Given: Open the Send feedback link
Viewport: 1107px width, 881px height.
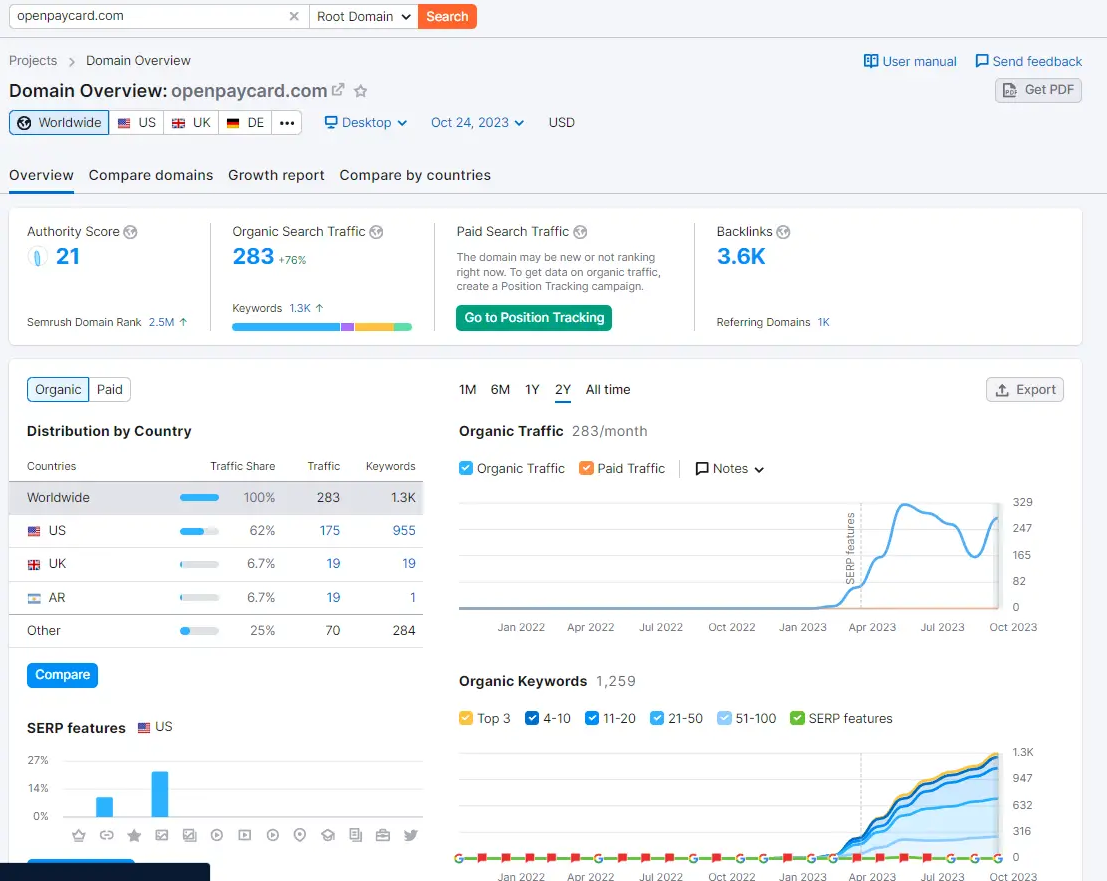Looking at the screenshot, I should (x=1028, y=61).
